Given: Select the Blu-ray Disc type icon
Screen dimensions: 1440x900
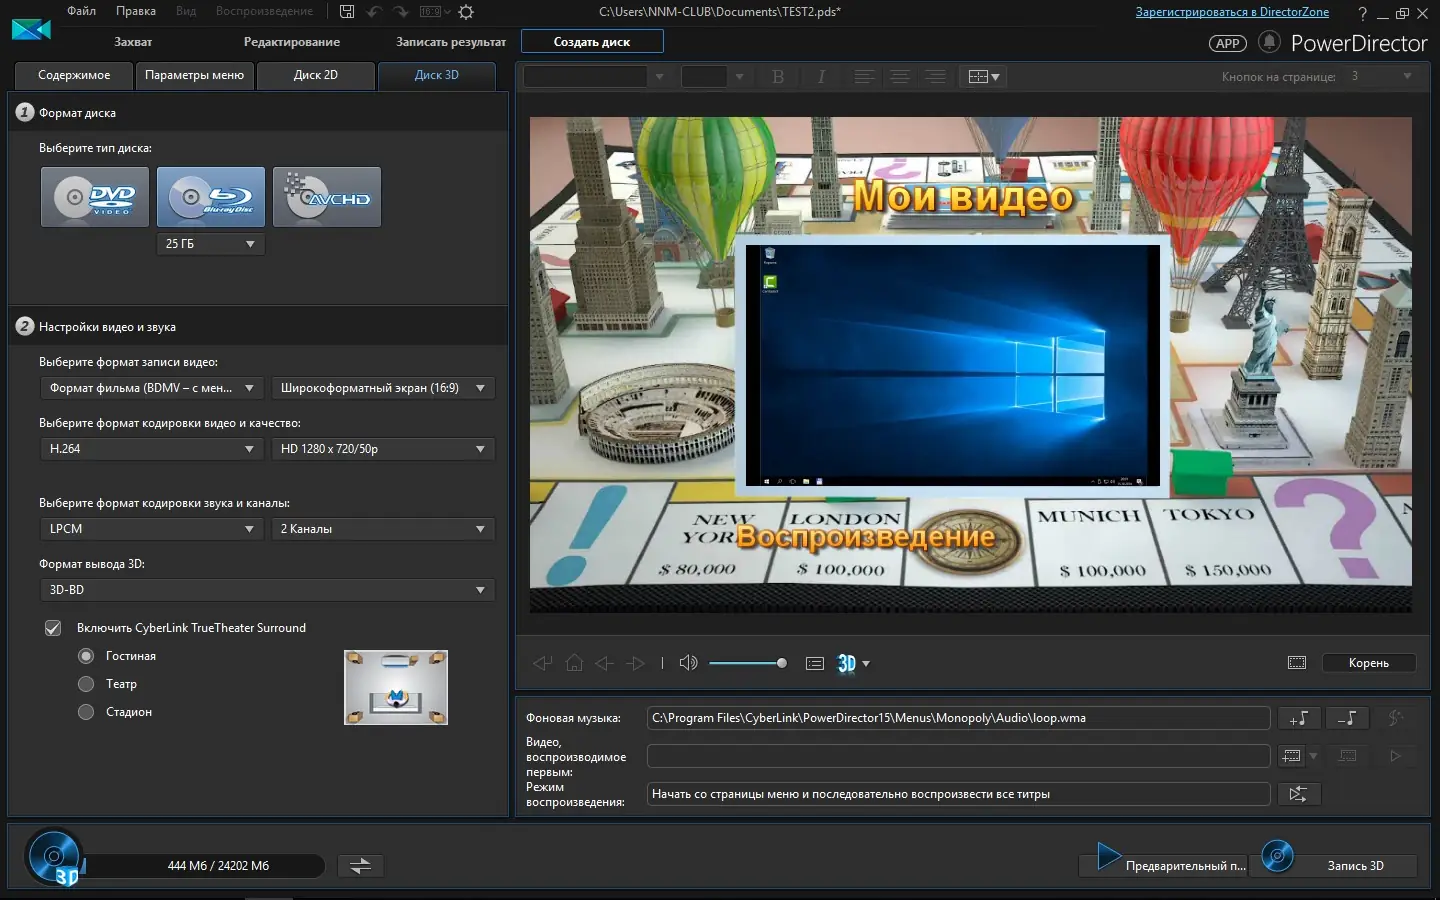Looking at the screenshot, I should point(211,197).
